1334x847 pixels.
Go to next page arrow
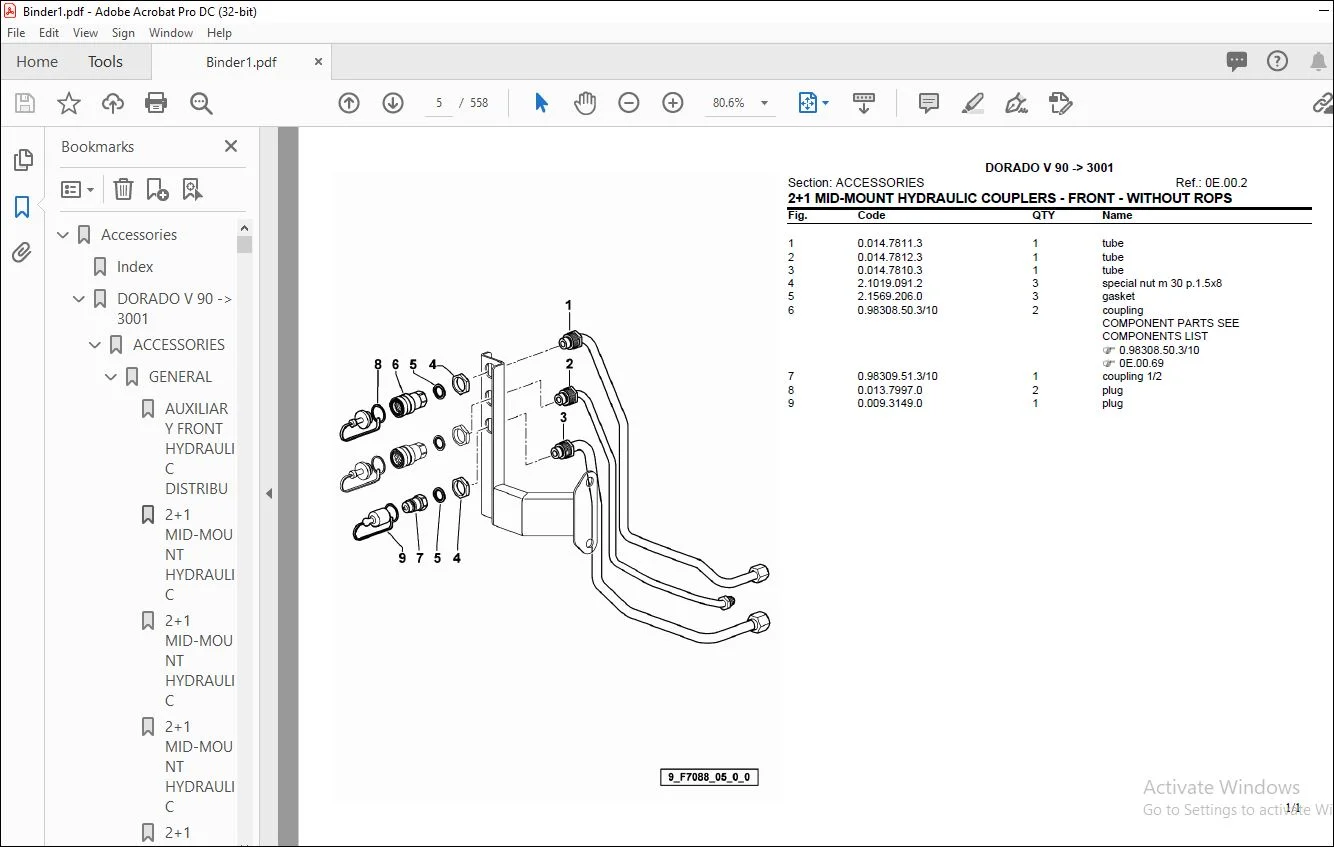click(393, 103)
